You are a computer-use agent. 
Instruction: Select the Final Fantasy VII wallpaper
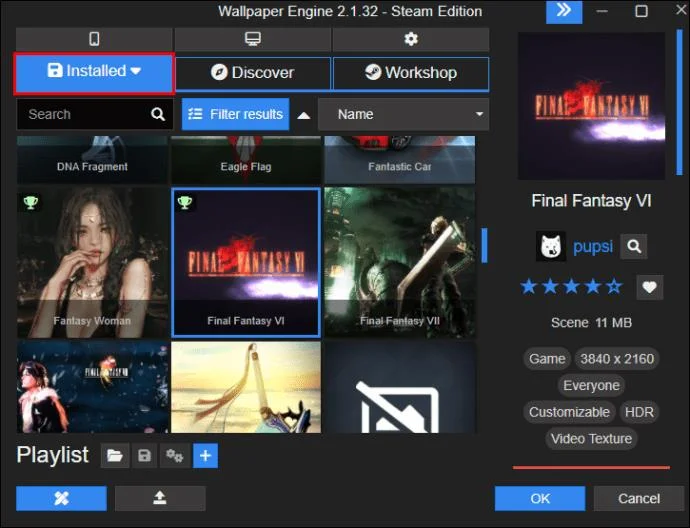400,262
